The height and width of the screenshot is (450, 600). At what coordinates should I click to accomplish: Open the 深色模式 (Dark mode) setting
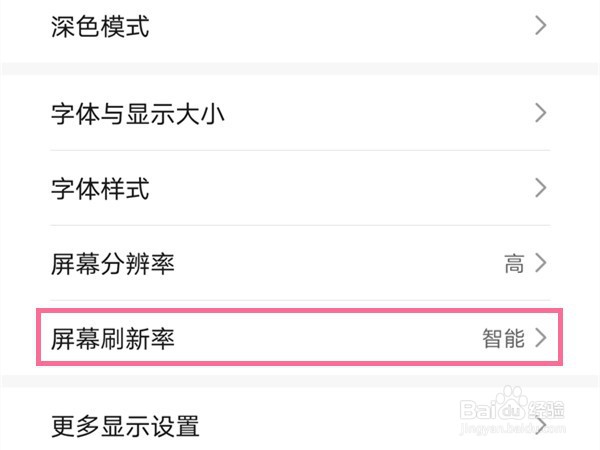coord(100,27)
